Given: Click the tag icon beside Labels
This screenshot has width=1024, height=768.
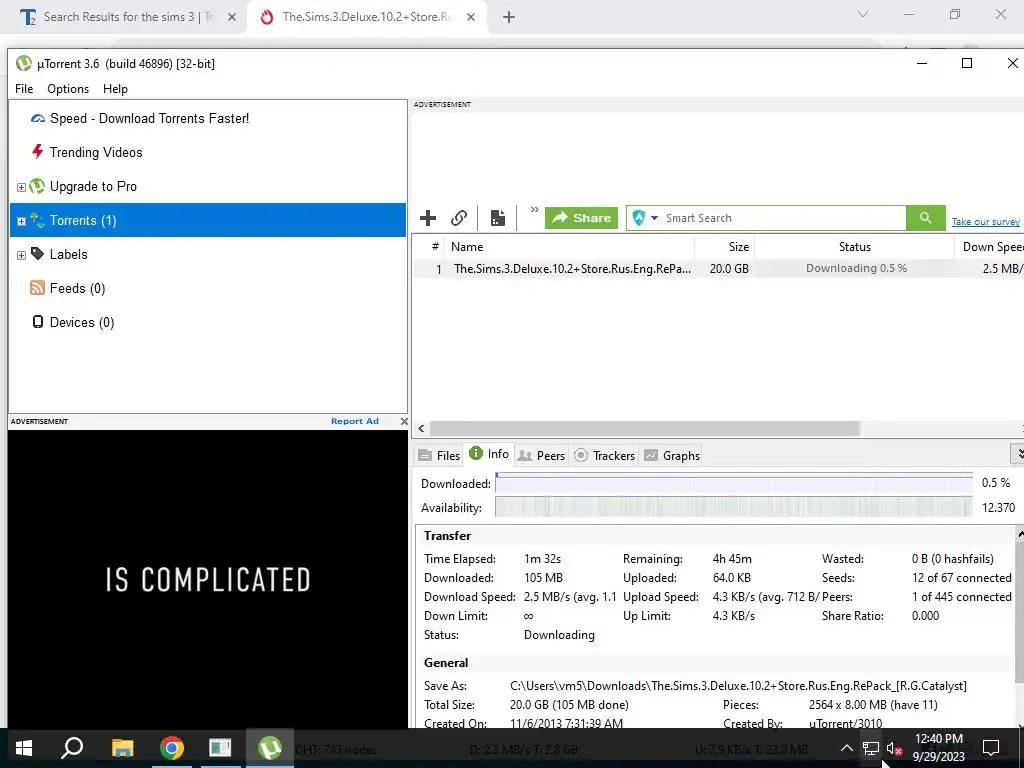Looking at the screenshot, I should (x=38, y=254).
